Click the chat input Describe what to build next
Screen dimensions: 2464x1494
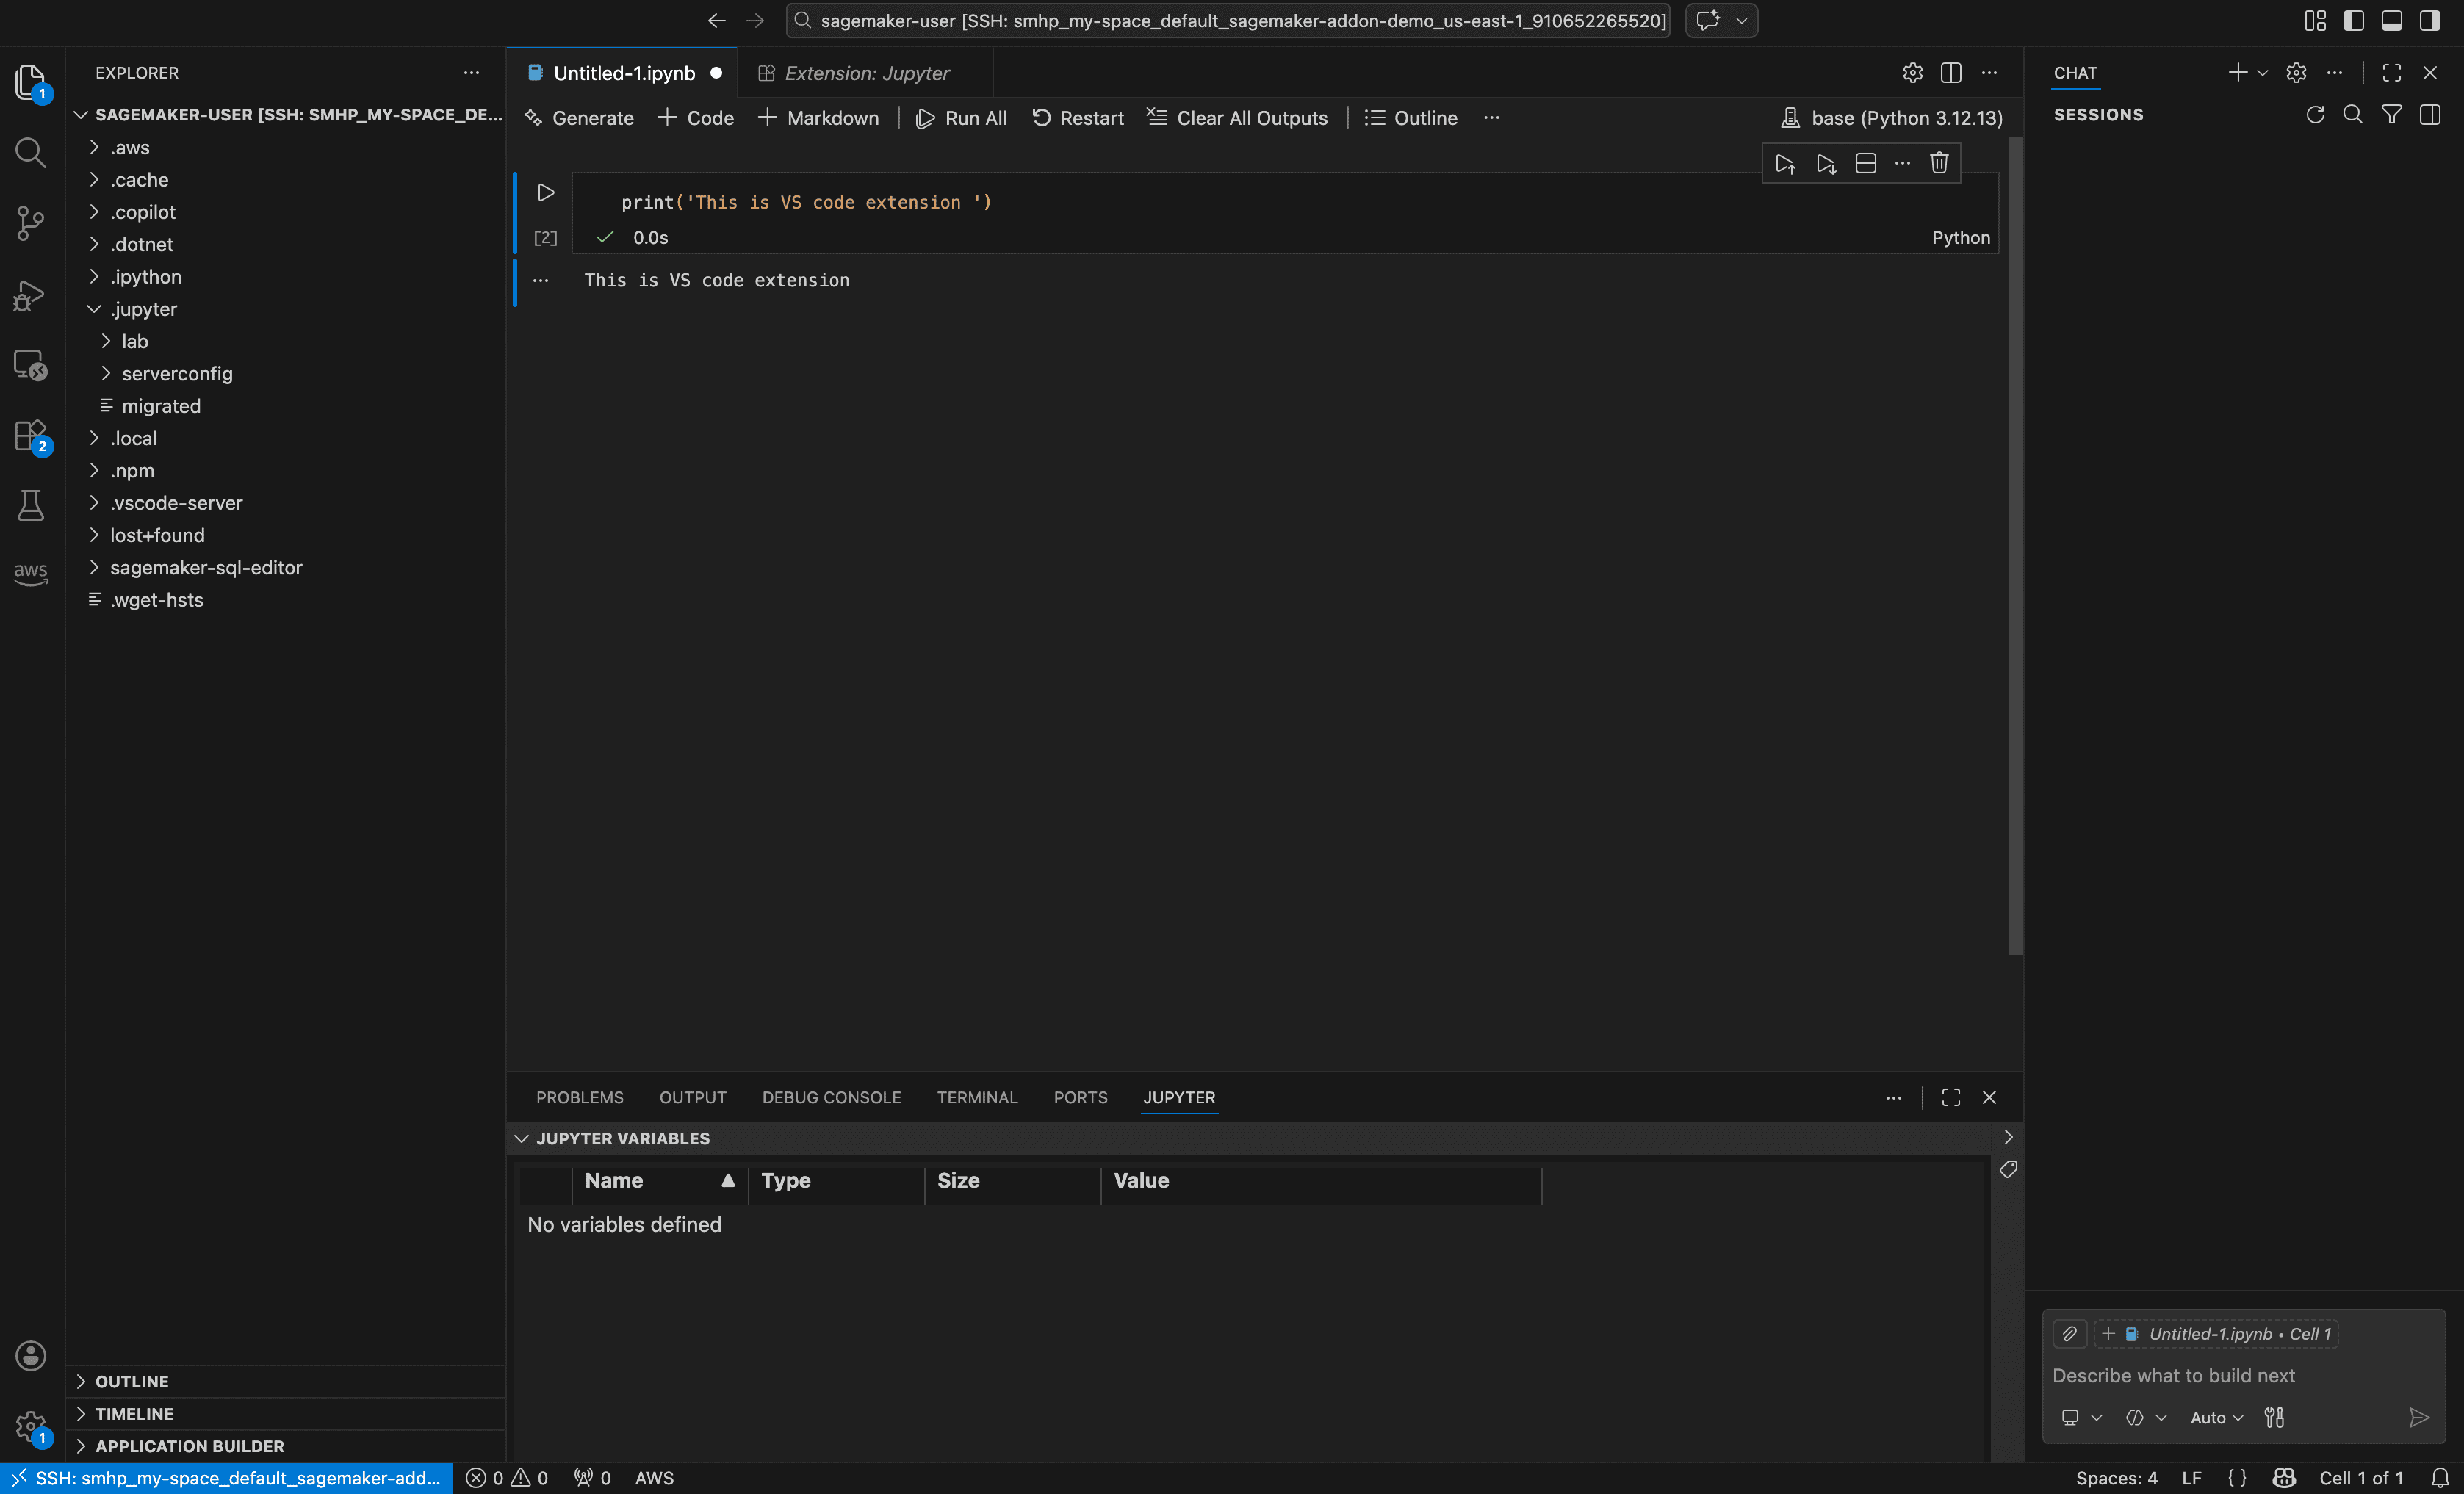point(2243,1375)
